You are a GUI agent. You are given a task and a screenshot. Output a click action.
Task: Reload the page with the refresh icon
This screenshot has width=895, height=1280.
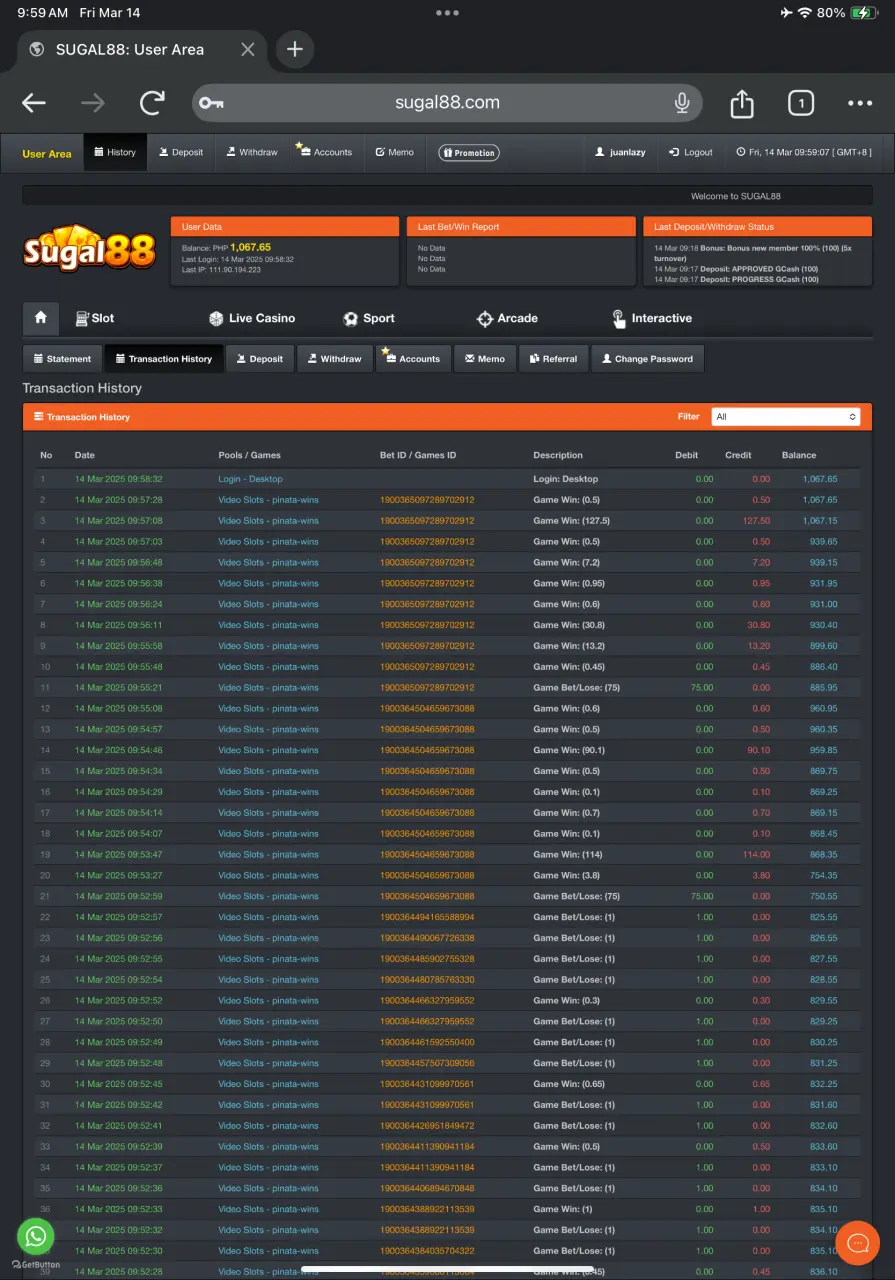[152, 103]
